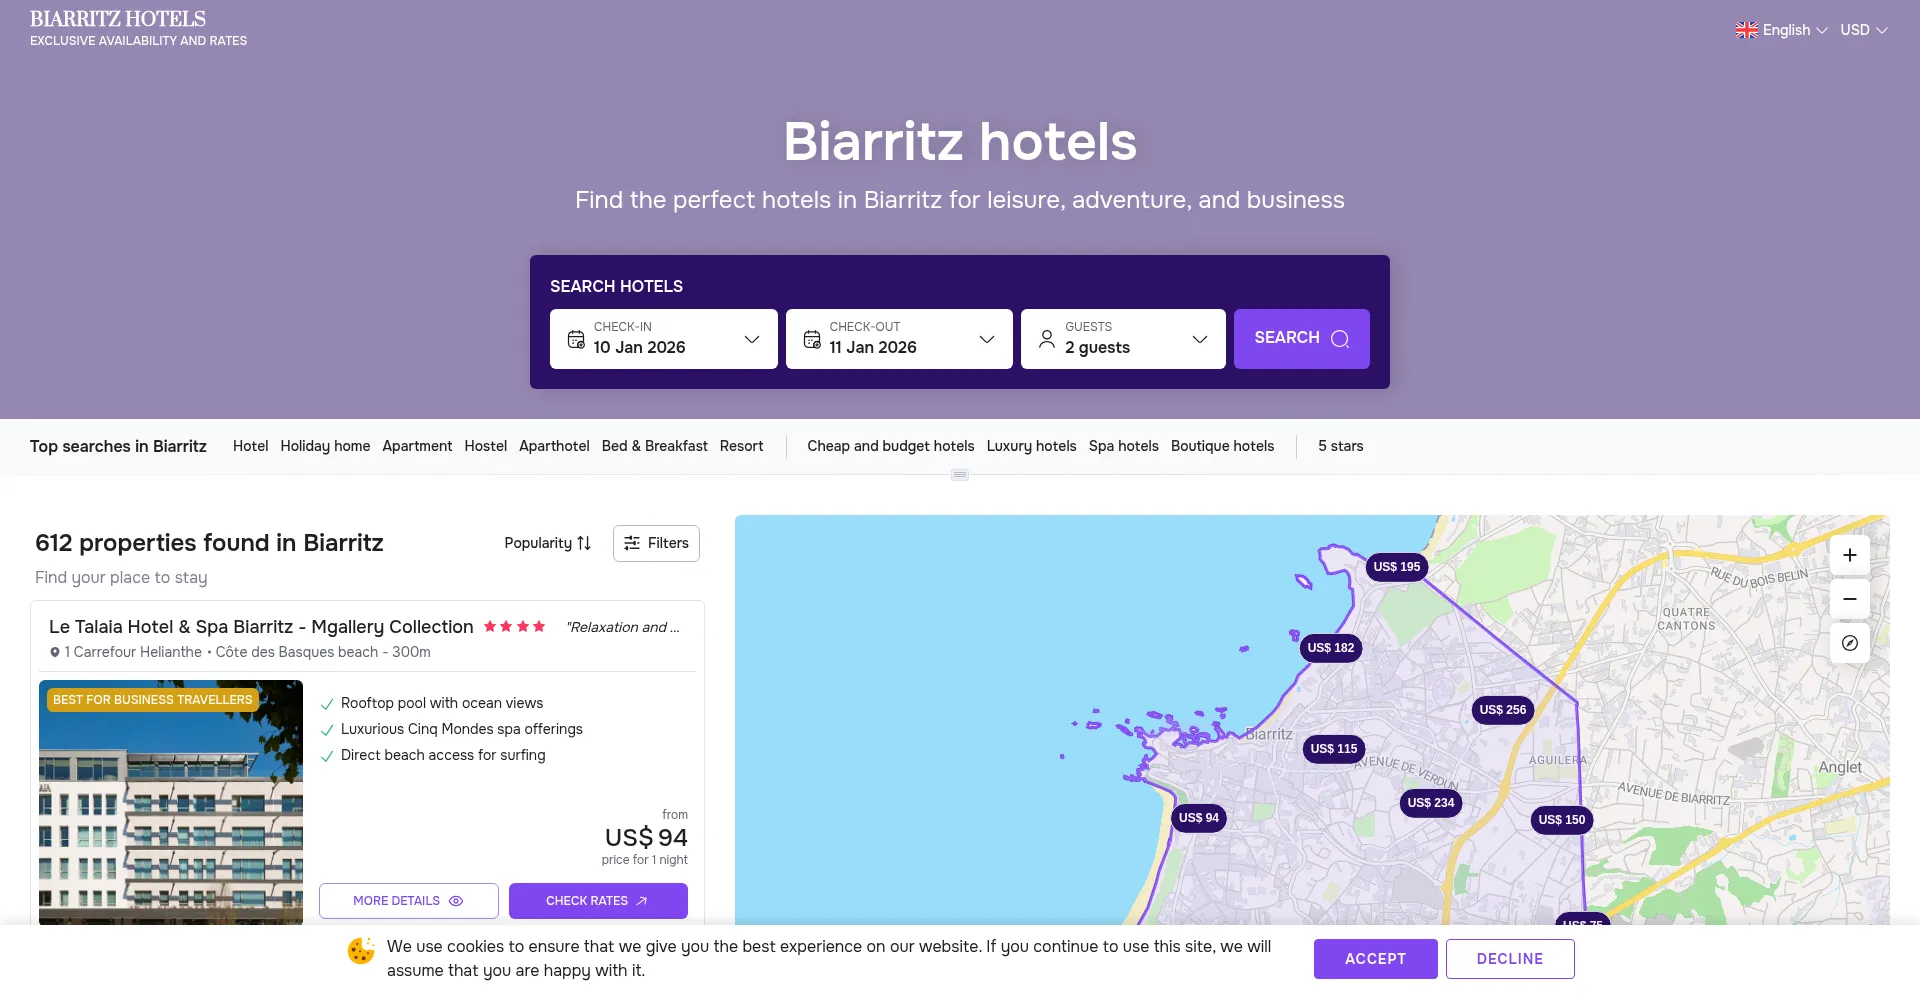Change currency from USD
This screenshot has width=1920, height=993.
tap(1862, 30)
